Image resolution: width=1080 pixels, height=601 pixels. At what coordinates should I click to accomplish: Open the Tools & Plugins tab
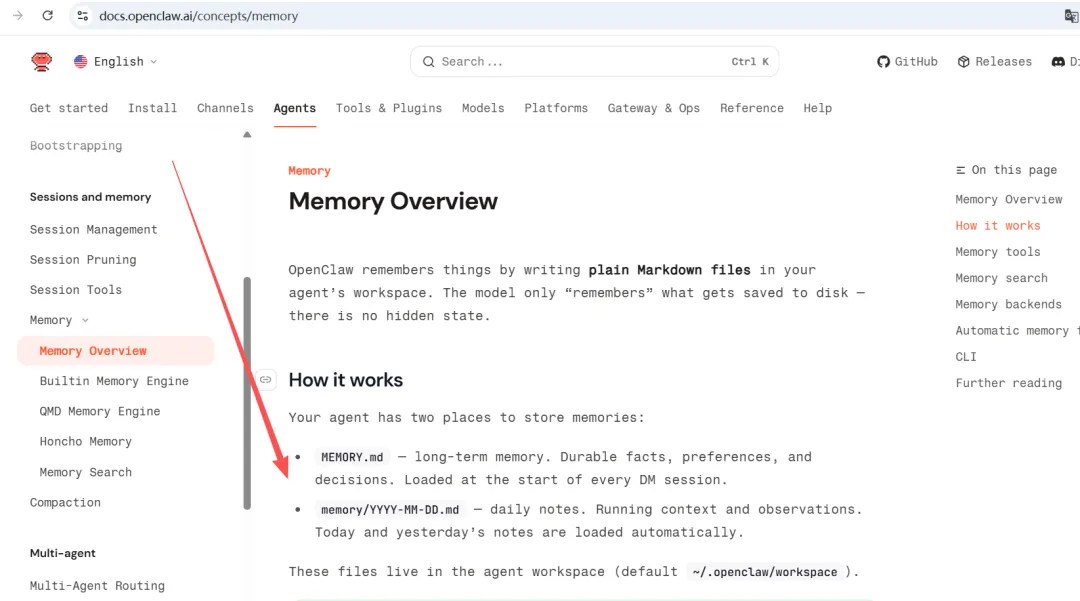(x=389, y=108)
